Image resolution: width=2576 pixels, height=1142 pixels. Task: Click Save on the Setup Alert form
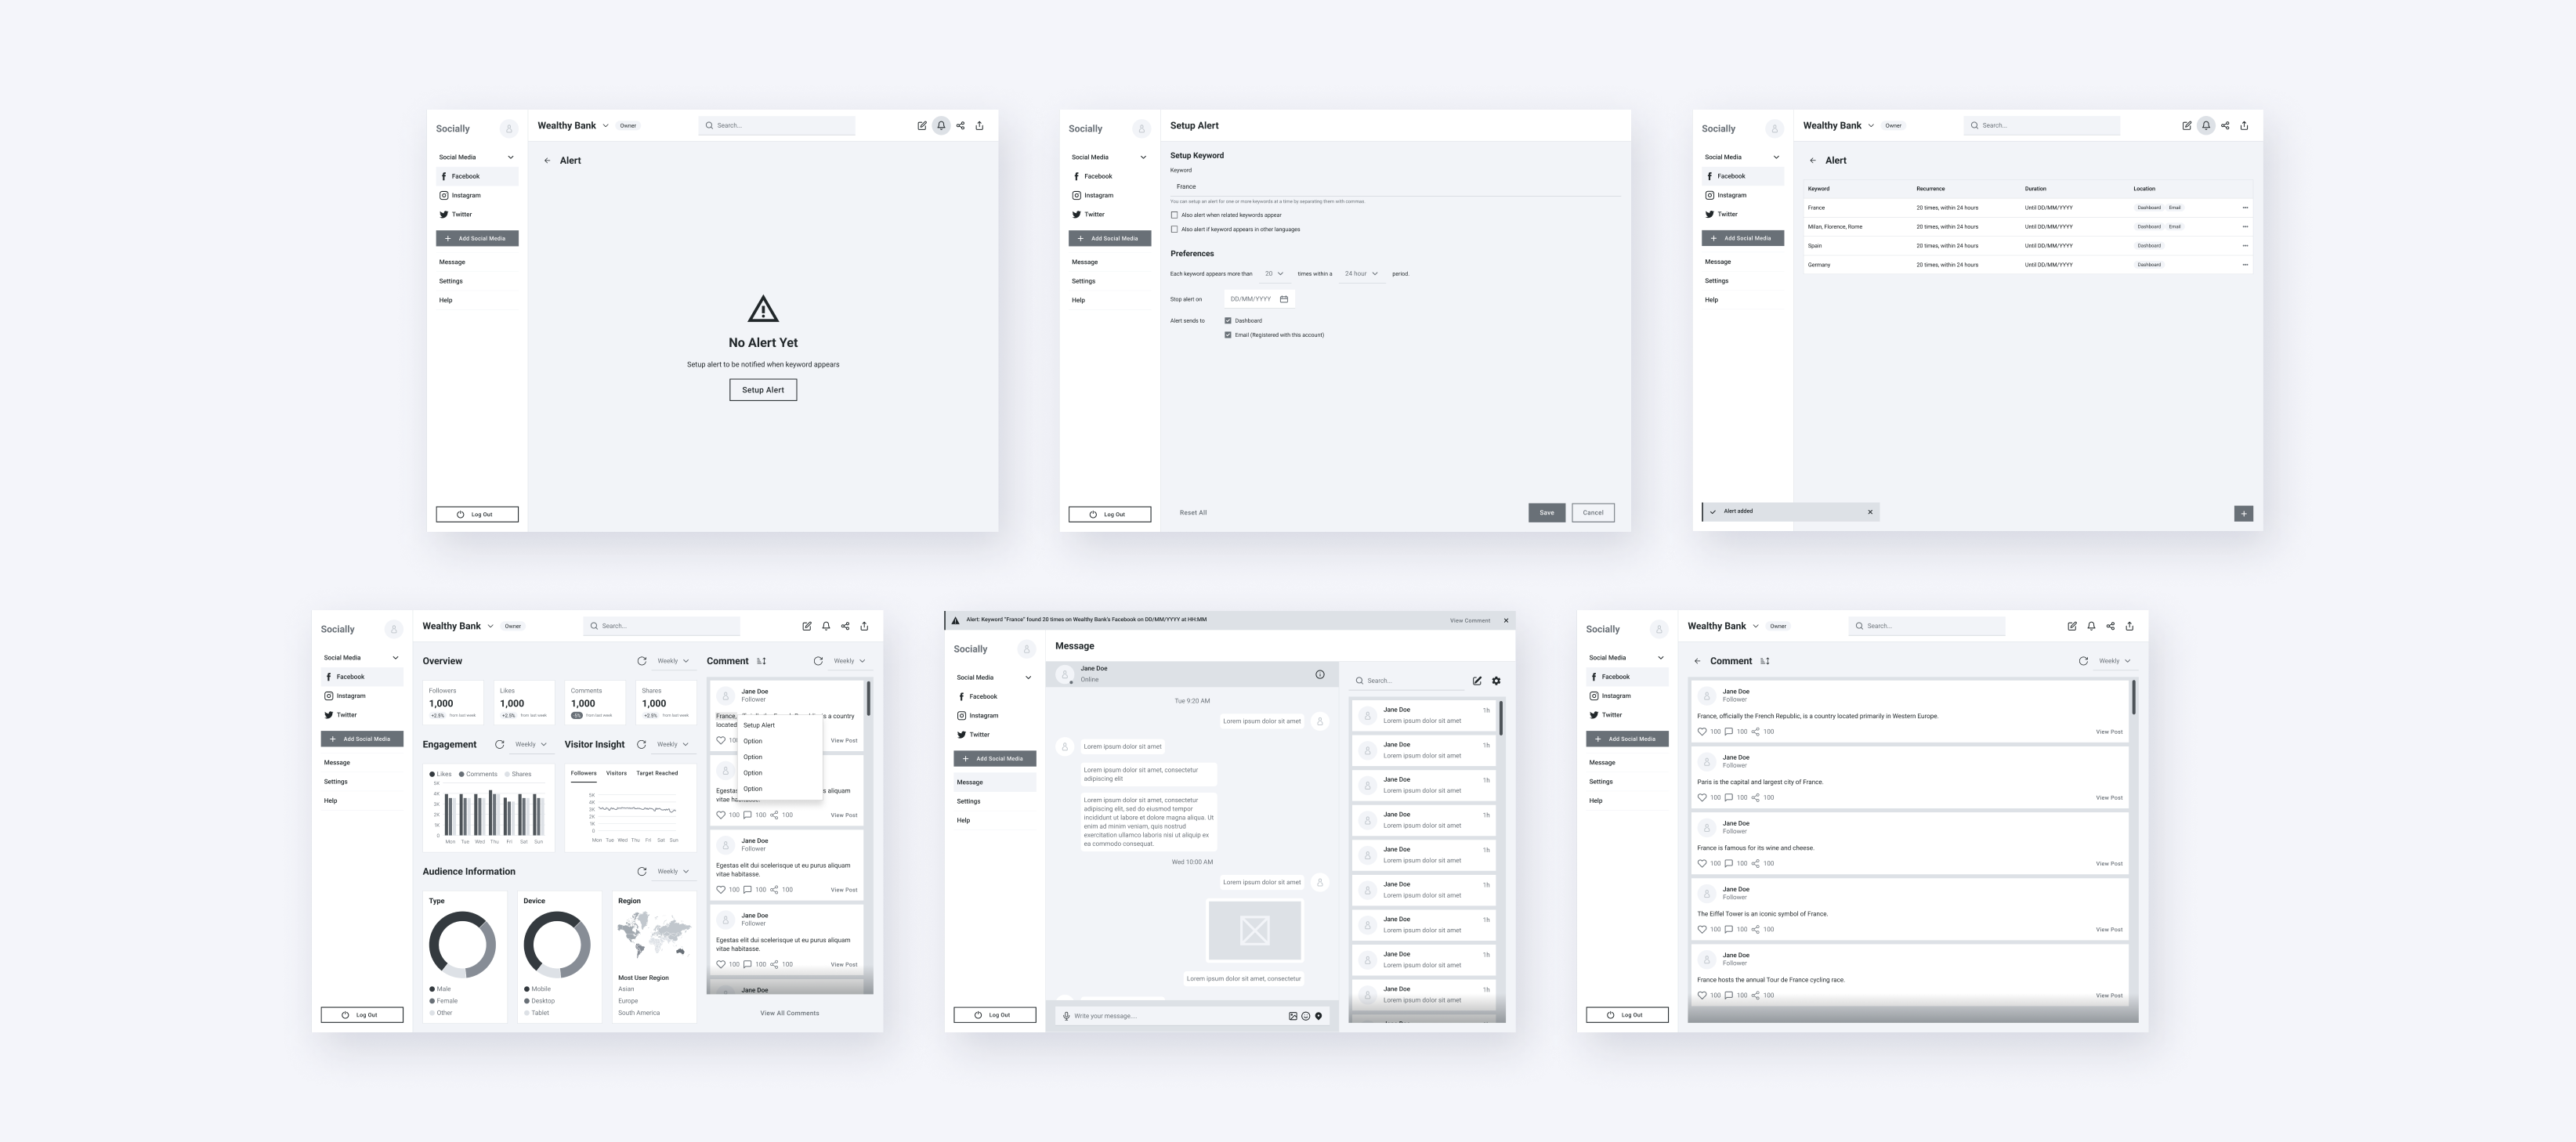tap(1546, 513)
